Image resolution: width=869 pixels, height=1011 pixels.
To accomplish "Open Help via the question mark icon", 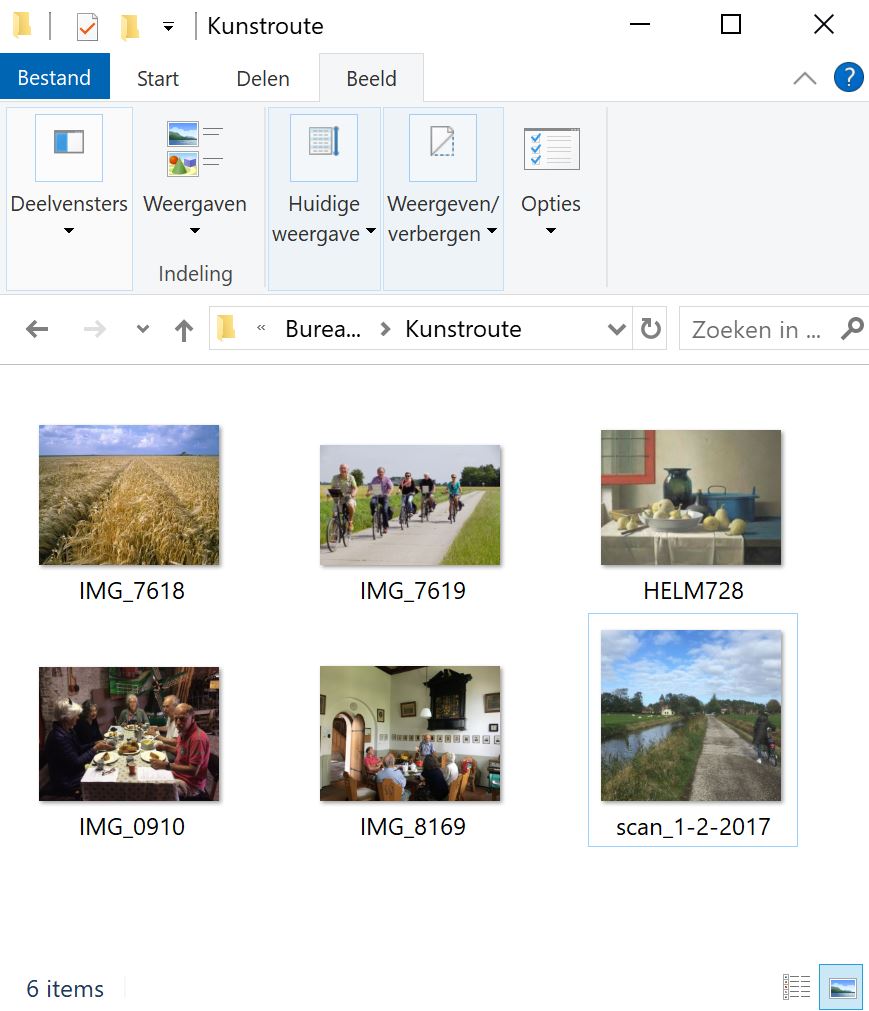I will point(848,77).
